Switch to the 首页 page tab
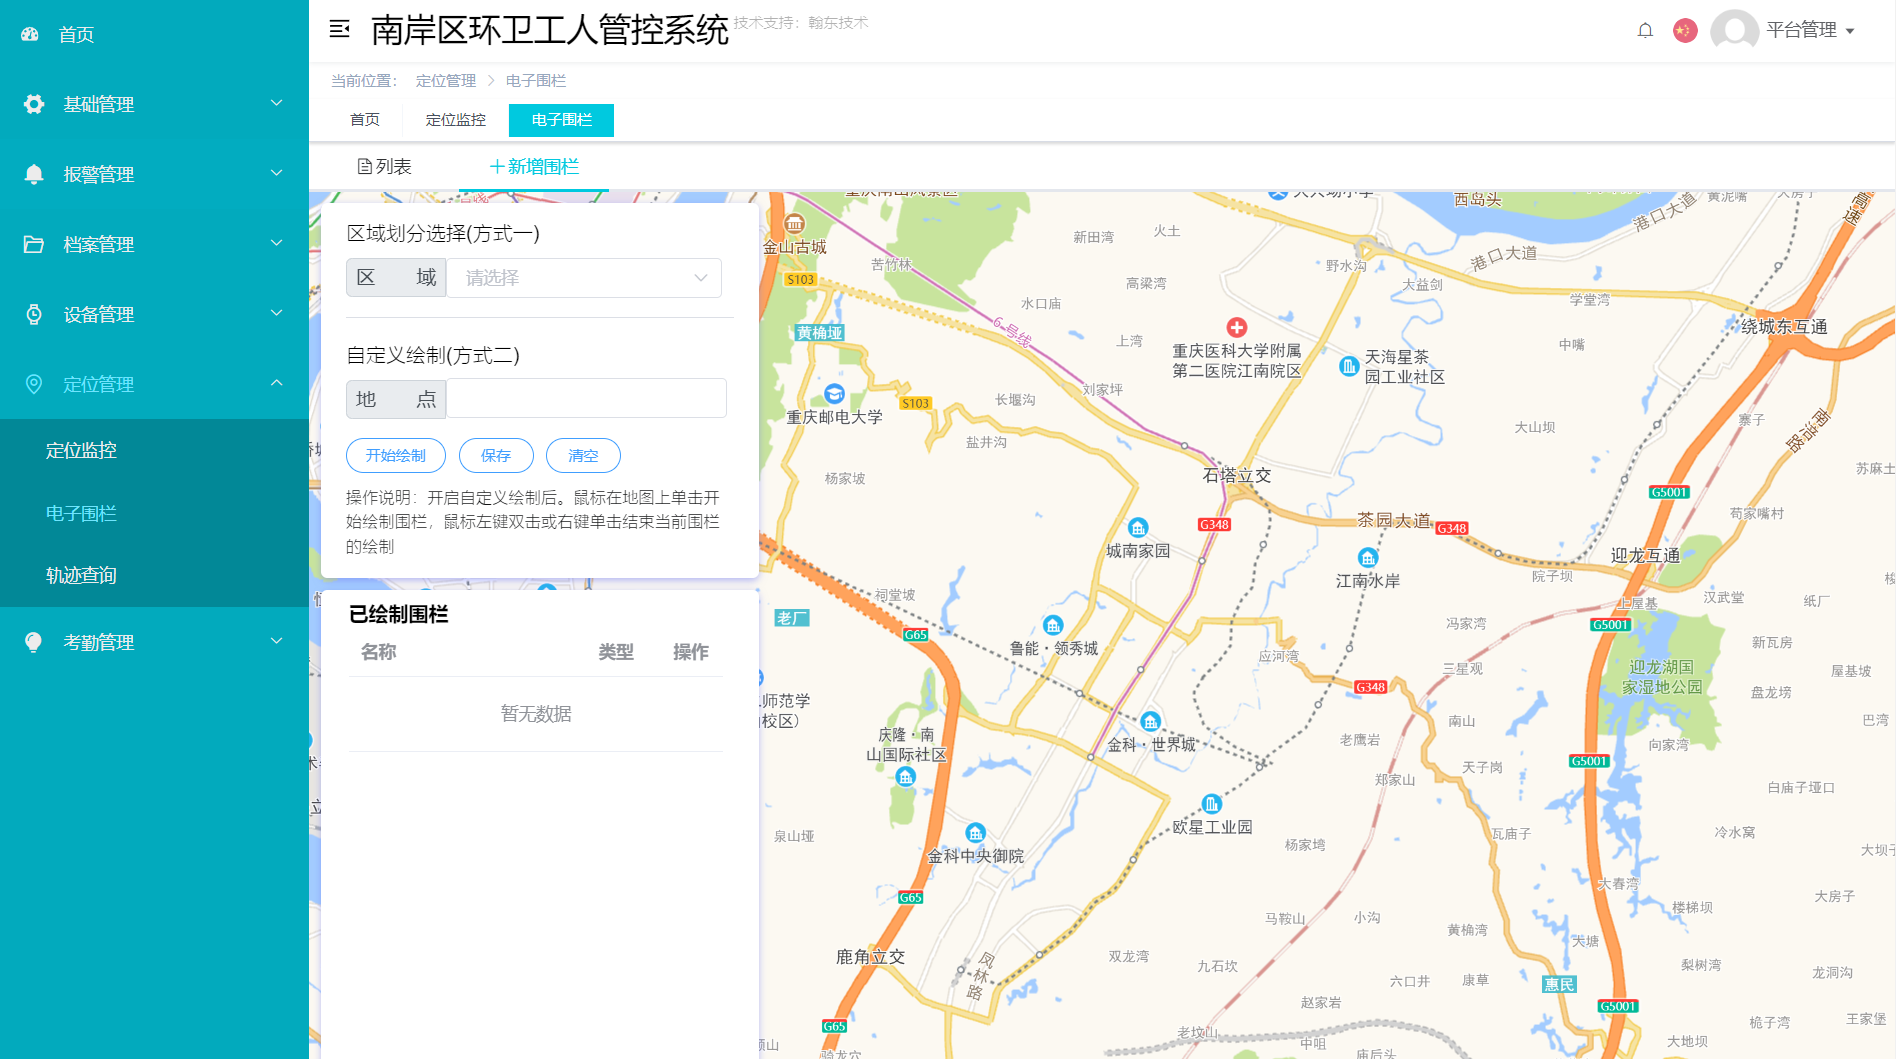This screenshot has height=1059, width=1896. pyautogui.click(x=365, y=120)
